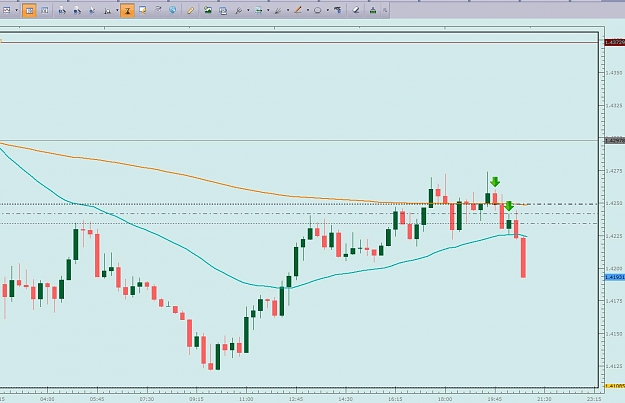Click the camera snapshot toolbar icon

[x=223, y=11]
